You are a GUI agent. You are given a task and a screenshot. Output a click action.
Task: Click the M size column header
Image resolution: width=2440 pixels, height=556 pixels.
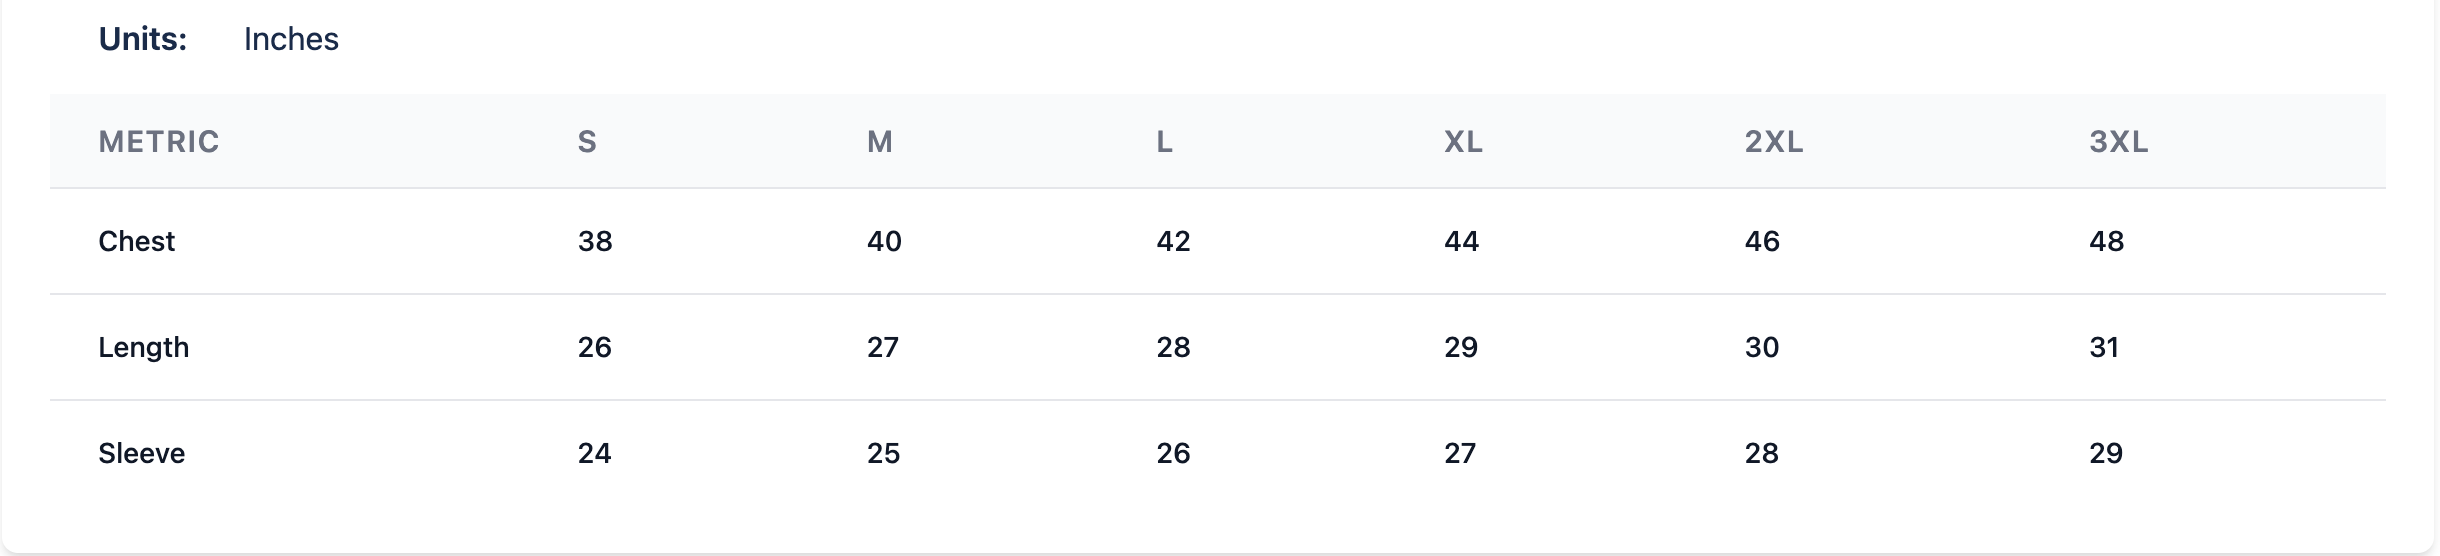879,142
